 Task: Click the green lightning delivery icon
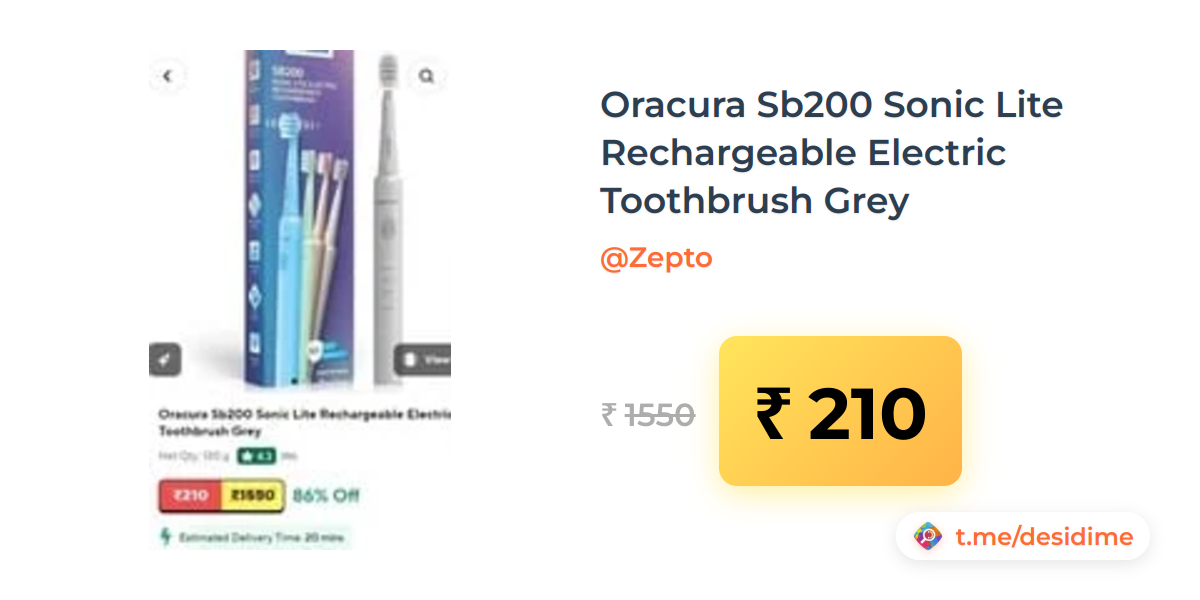(x=166, y=537)
